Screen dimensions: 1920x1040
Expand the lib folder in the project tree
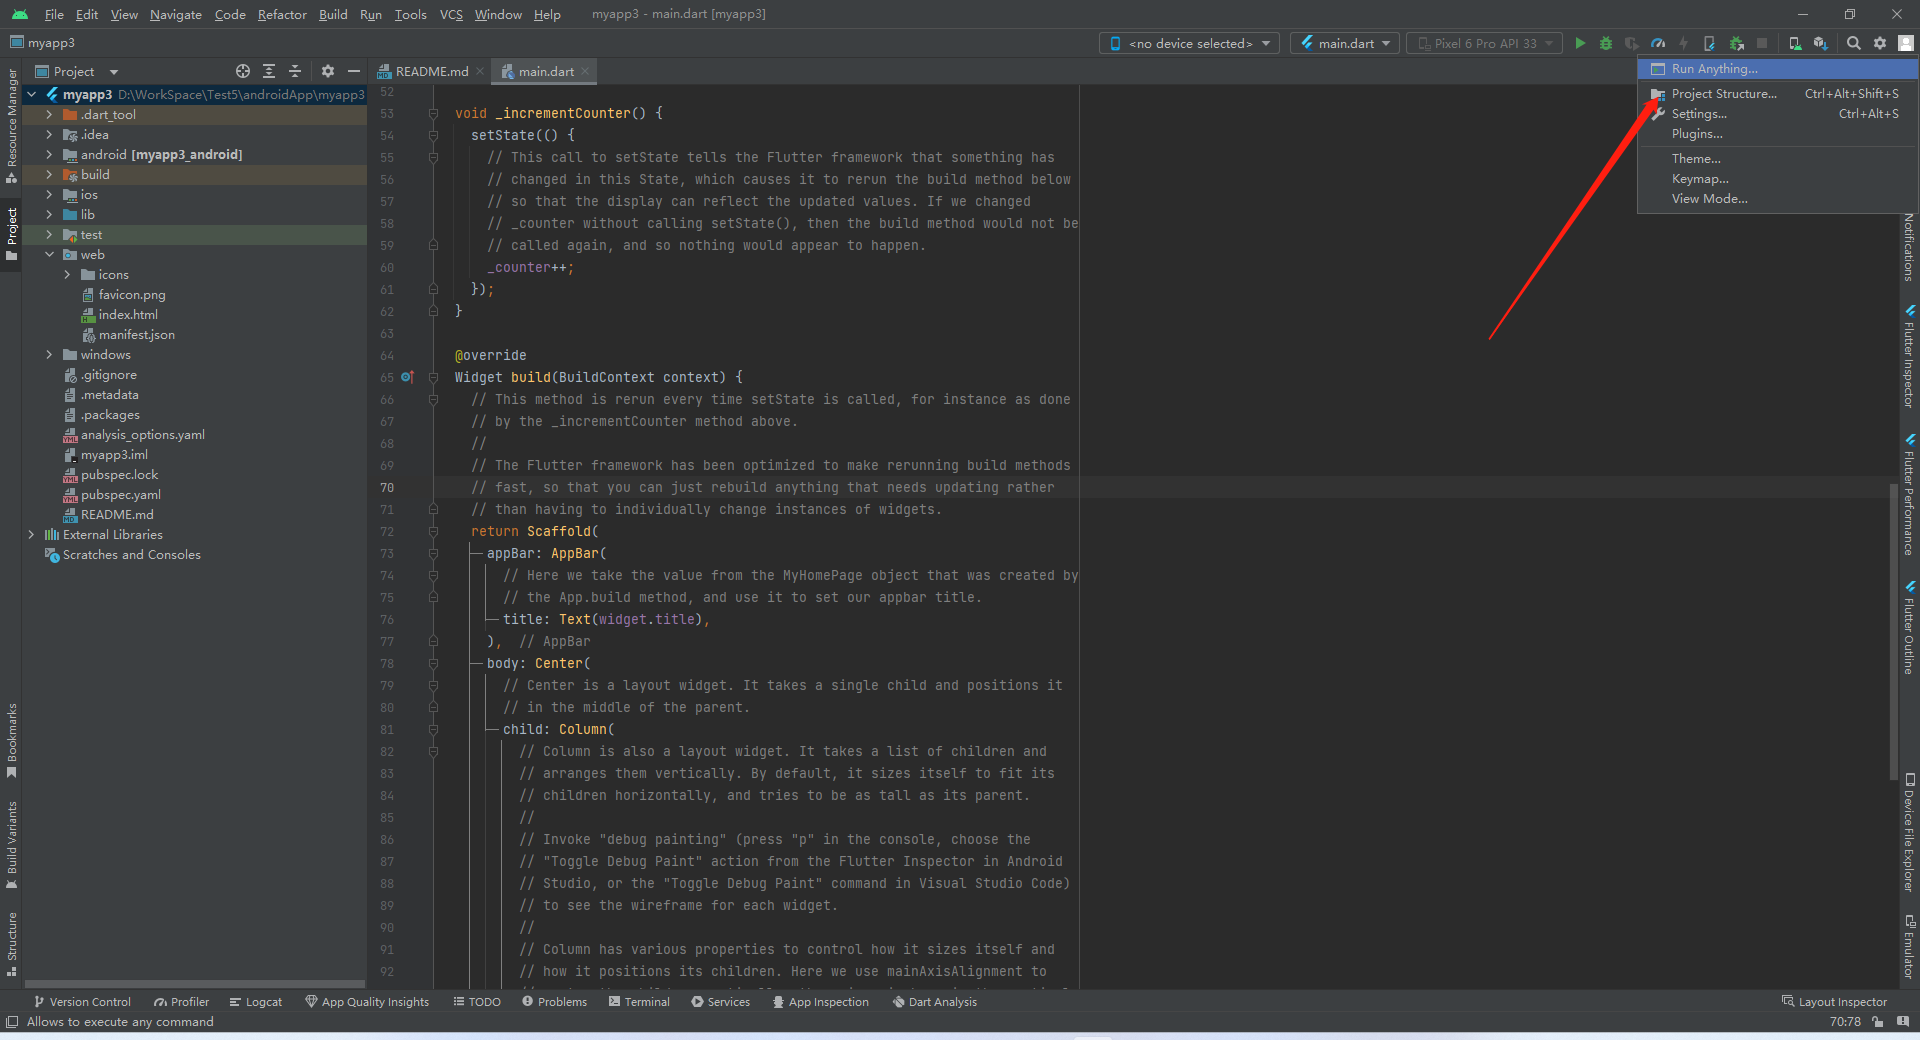[48, 214]
